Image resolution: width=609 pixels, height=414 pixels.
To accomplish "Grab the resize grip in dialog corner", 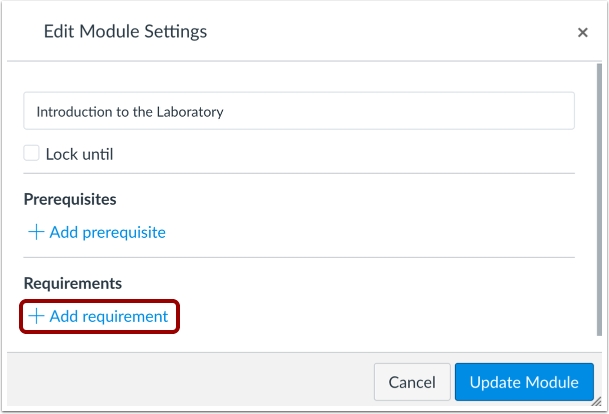I will tap(596, 402).
